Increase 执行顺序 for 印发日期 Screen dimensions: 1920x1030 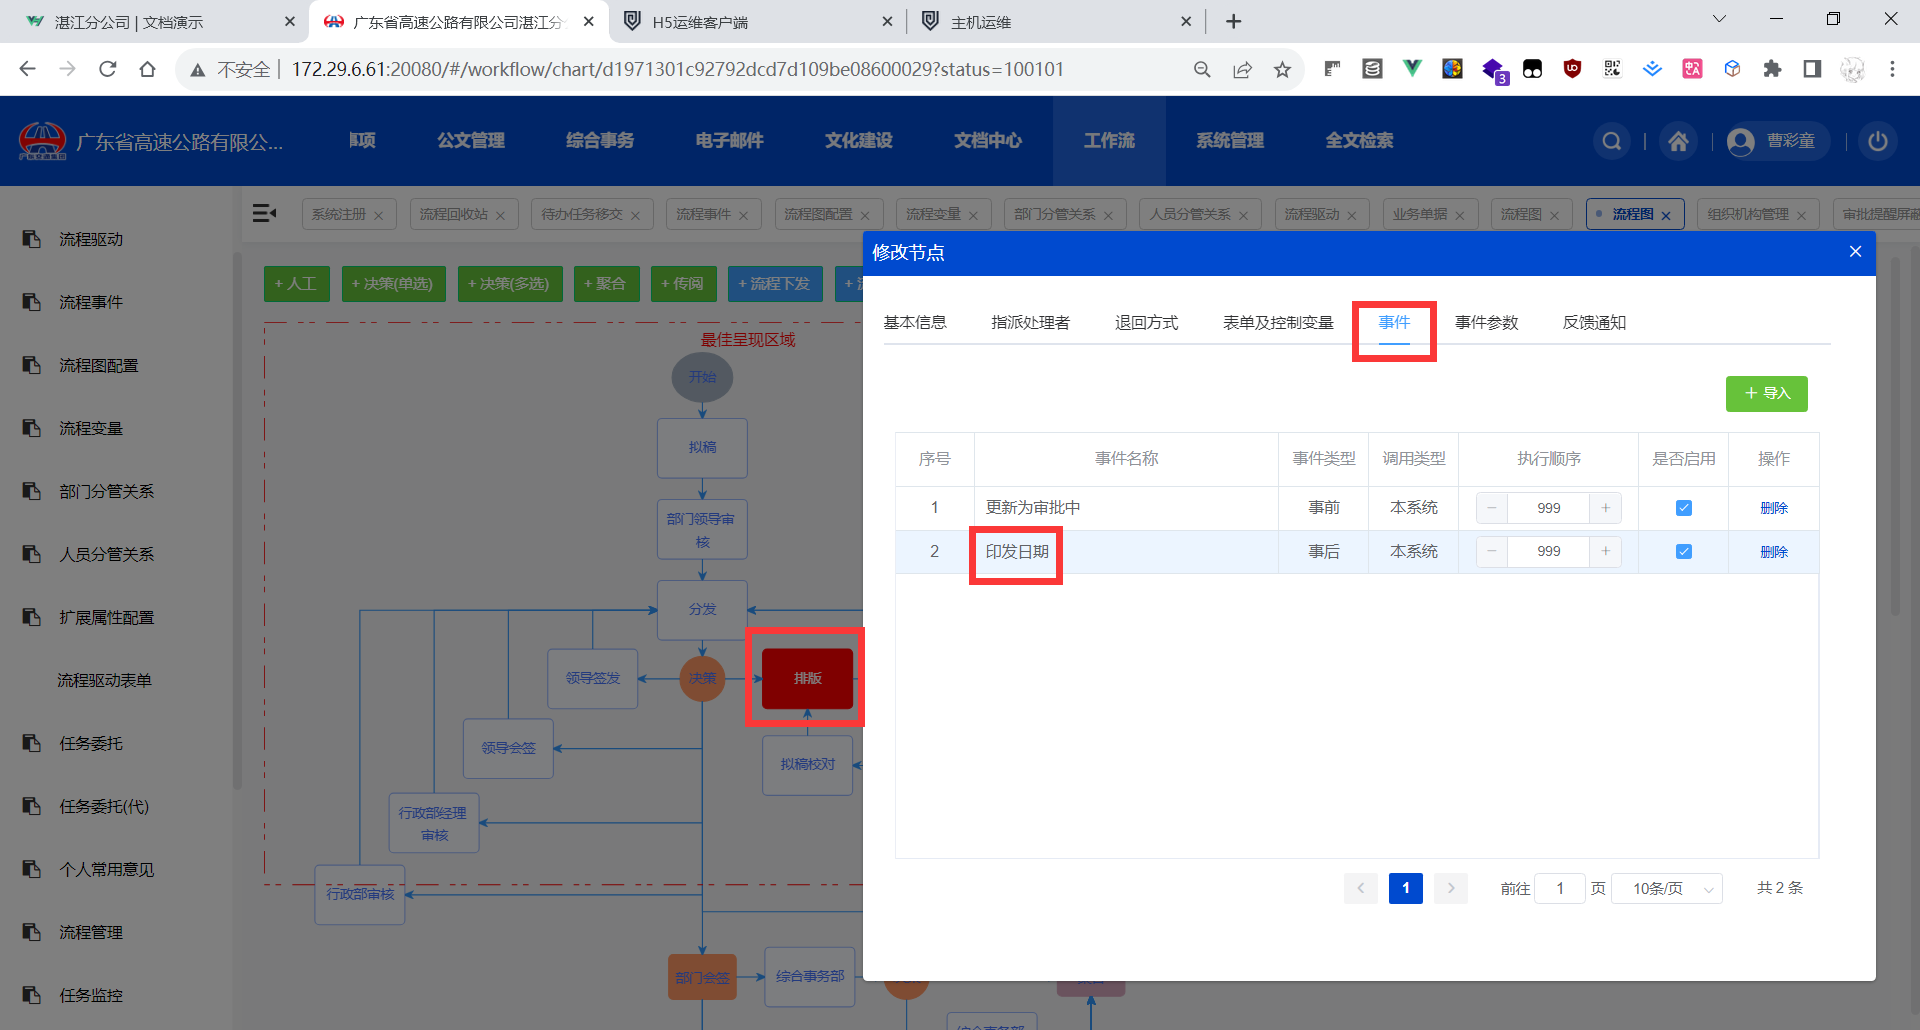1606,552
